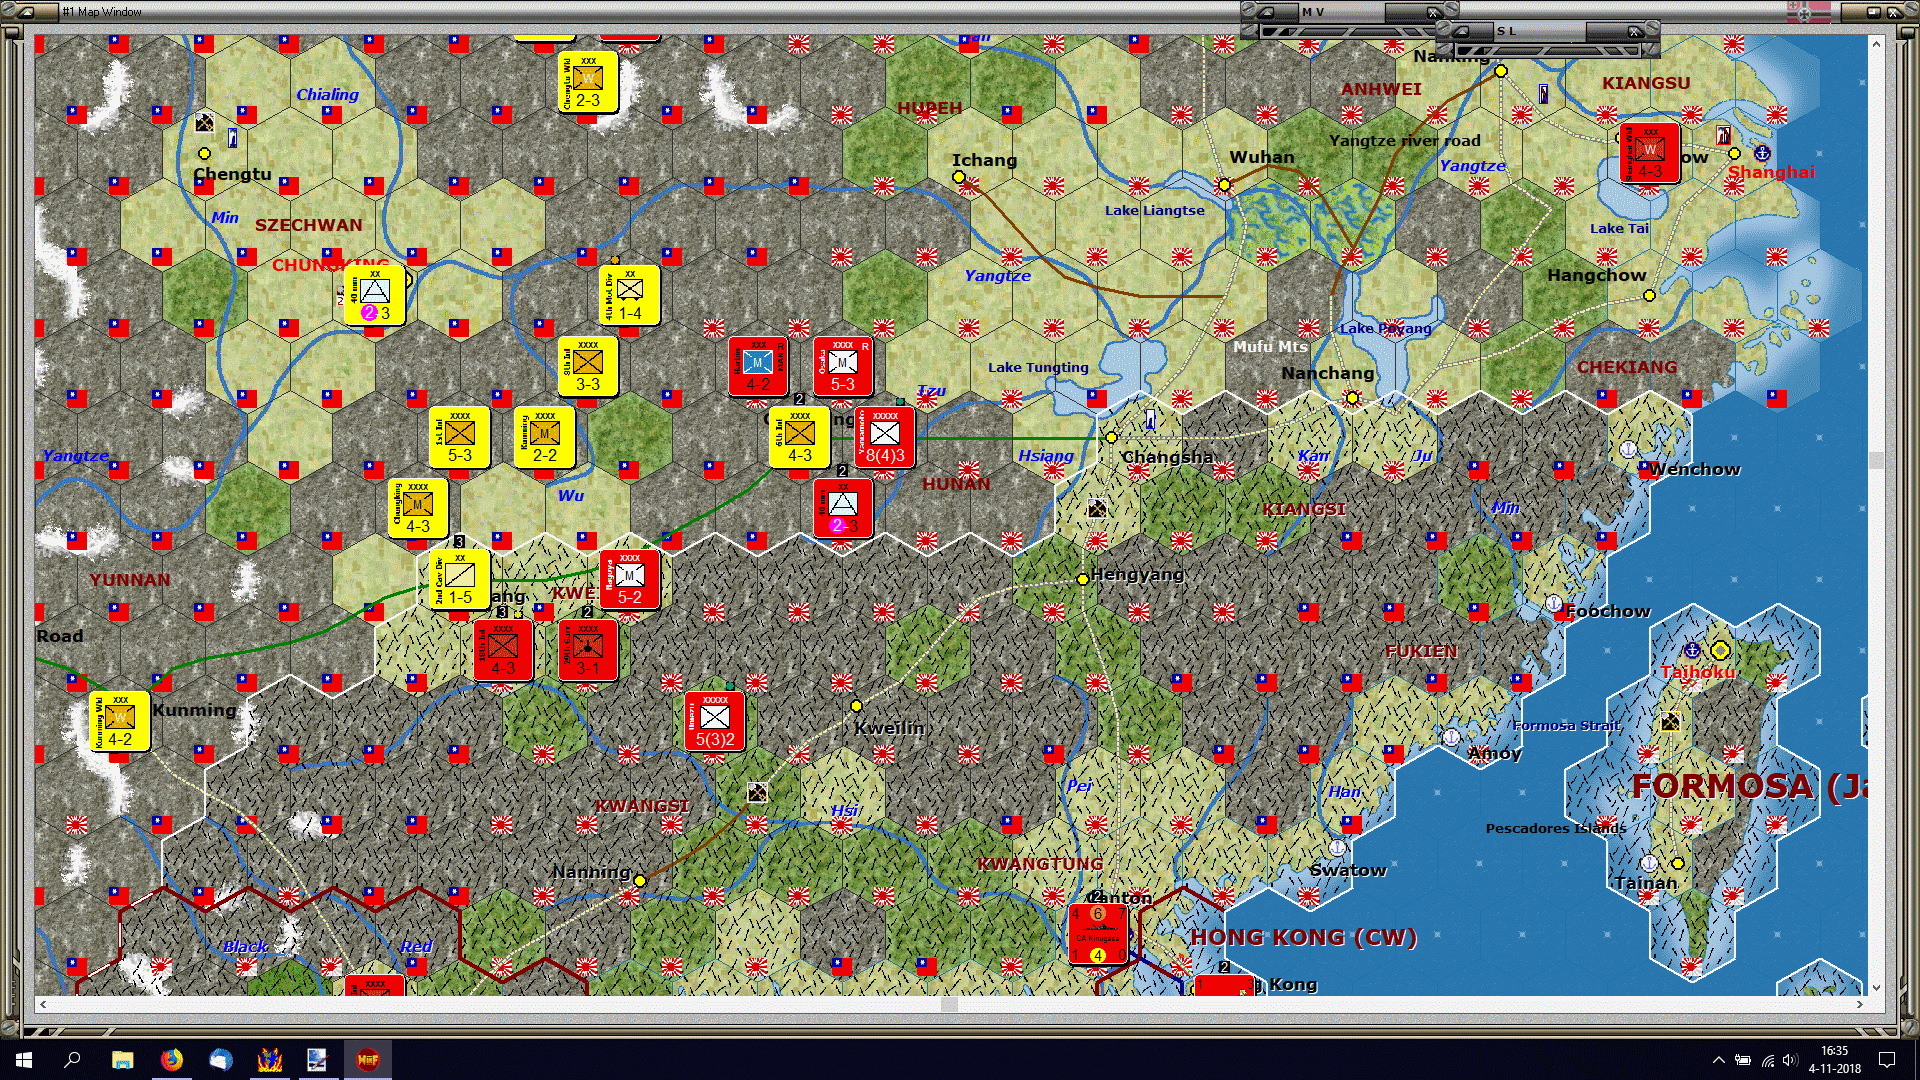Open Firefox from the taskbar
Image resolution: width=1920 pixels, height=1080 pixels.
[x=172, y=1059]
